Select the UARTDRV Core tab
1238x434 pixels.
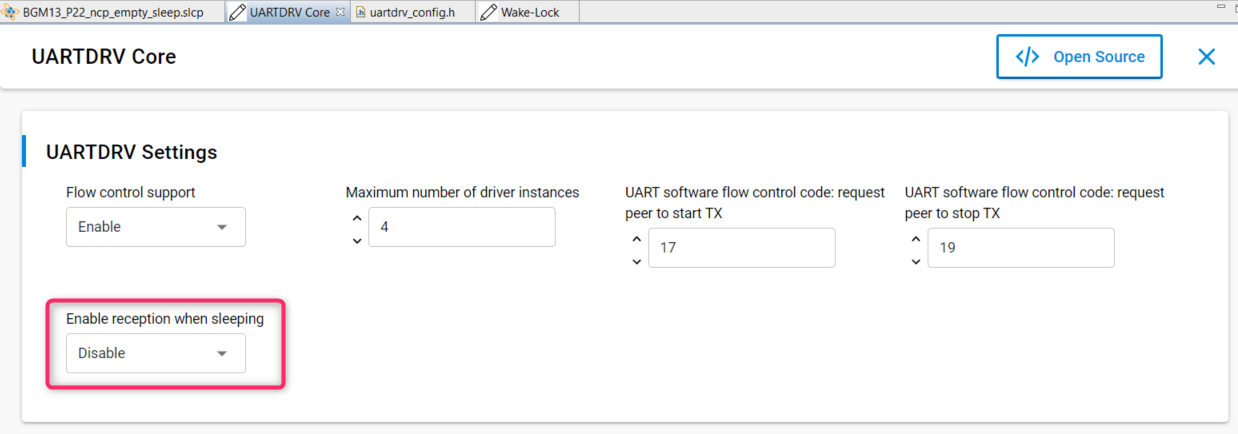pyautogui.click(x=289, y=12)
